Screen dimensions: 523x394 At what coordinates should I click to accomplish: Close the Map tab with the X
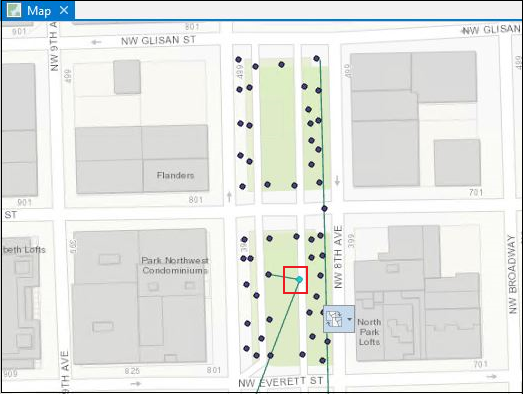click(x=64, y=10)
